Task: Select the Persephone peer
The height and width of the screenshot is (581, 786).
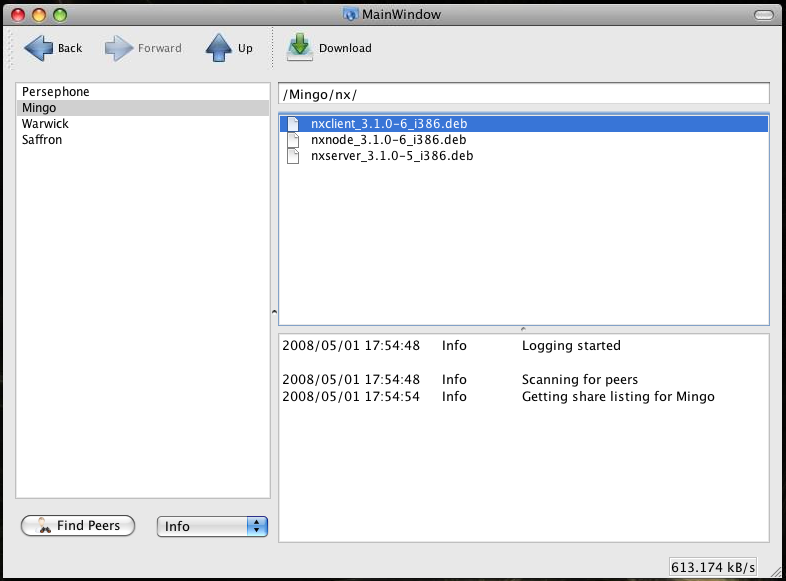Action: tap(56, 92)
